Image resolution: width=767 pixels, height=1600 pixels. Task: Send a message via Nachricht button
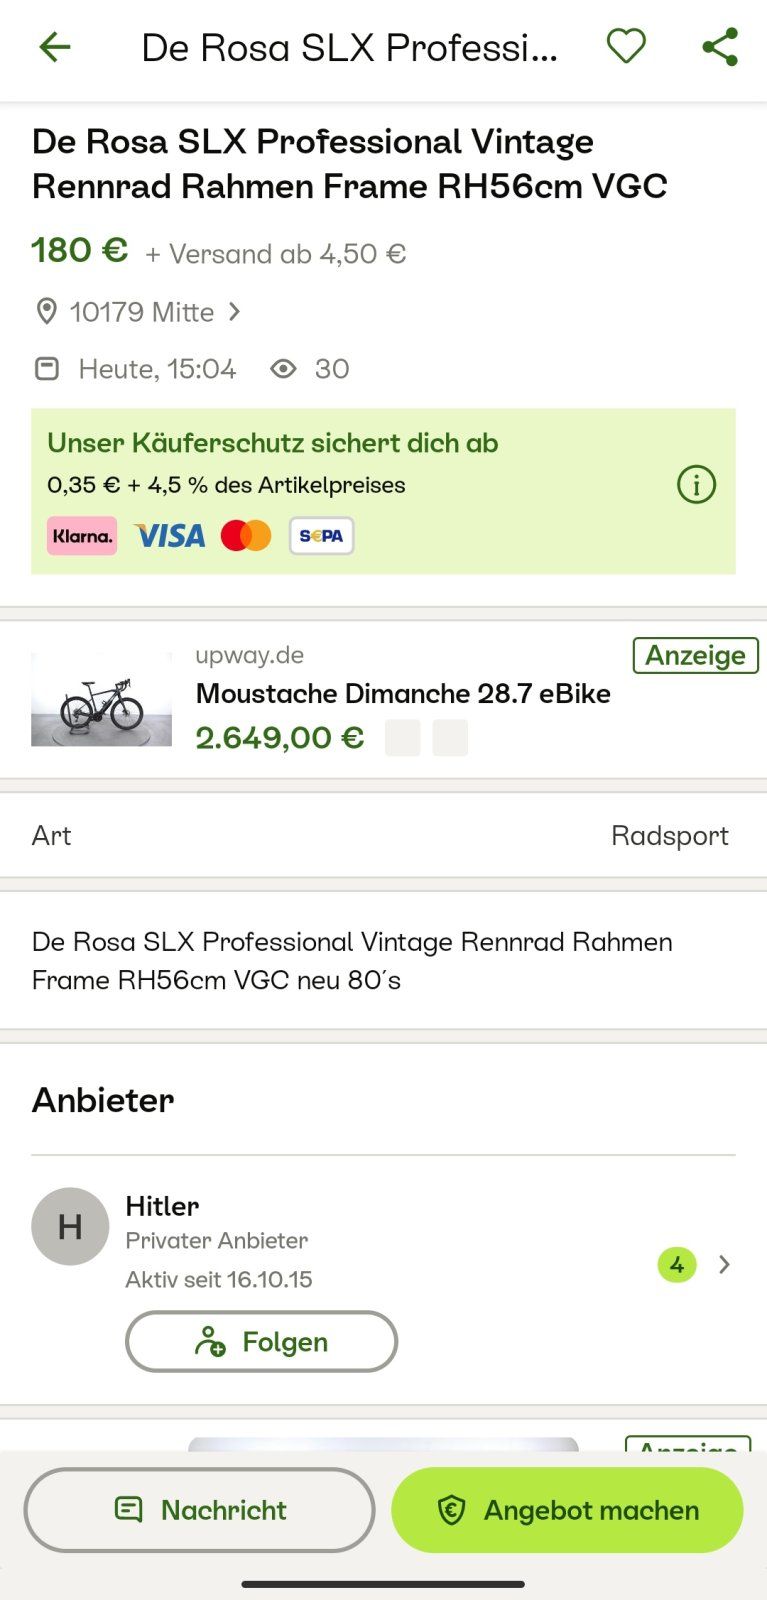199,1510
